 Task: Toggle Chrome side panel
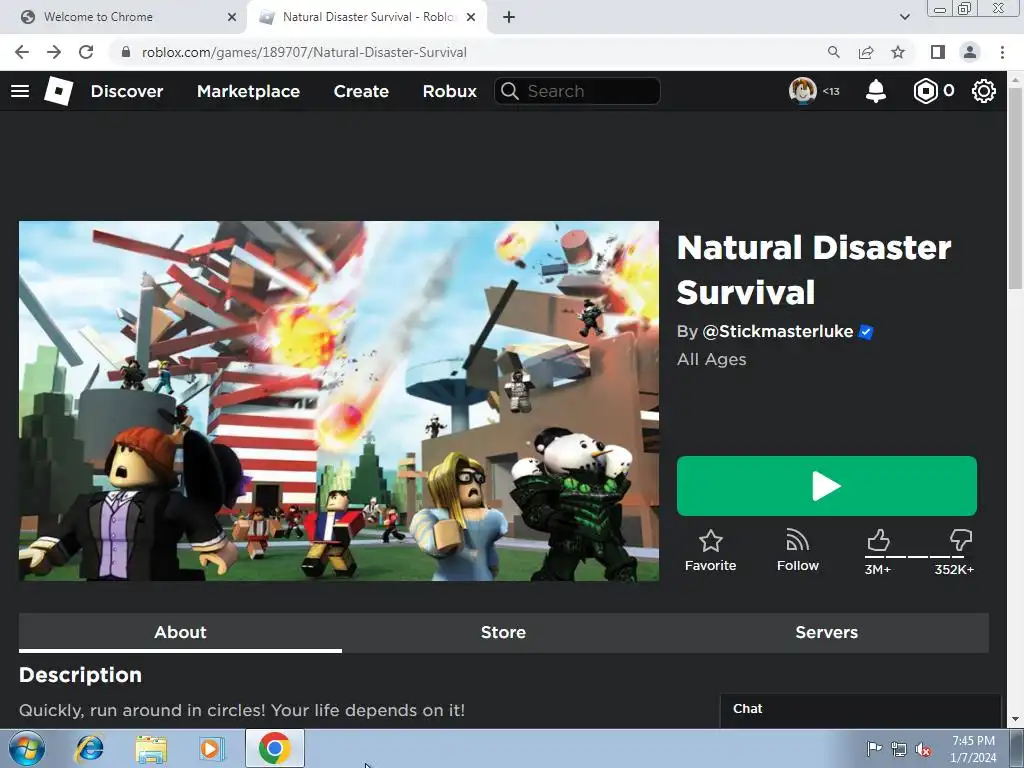(938, 52)
